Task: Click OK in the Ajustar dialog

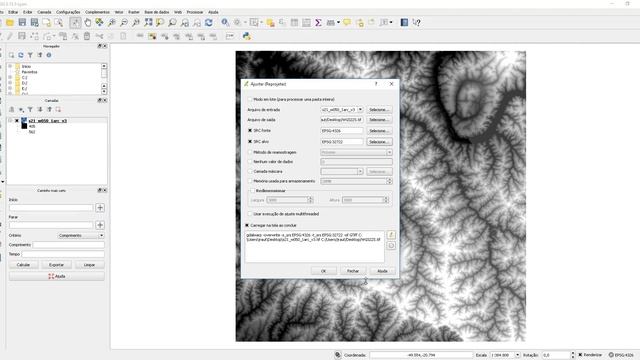Action: pos(324,271)
